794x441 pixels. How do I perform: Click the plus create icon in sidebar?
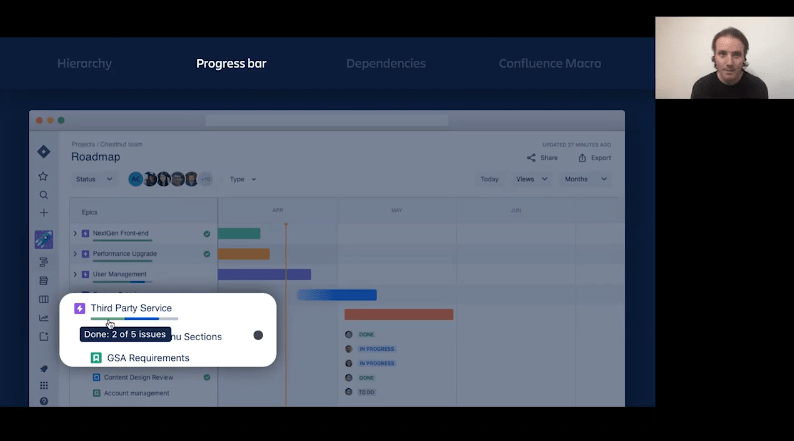coord(43,213)
